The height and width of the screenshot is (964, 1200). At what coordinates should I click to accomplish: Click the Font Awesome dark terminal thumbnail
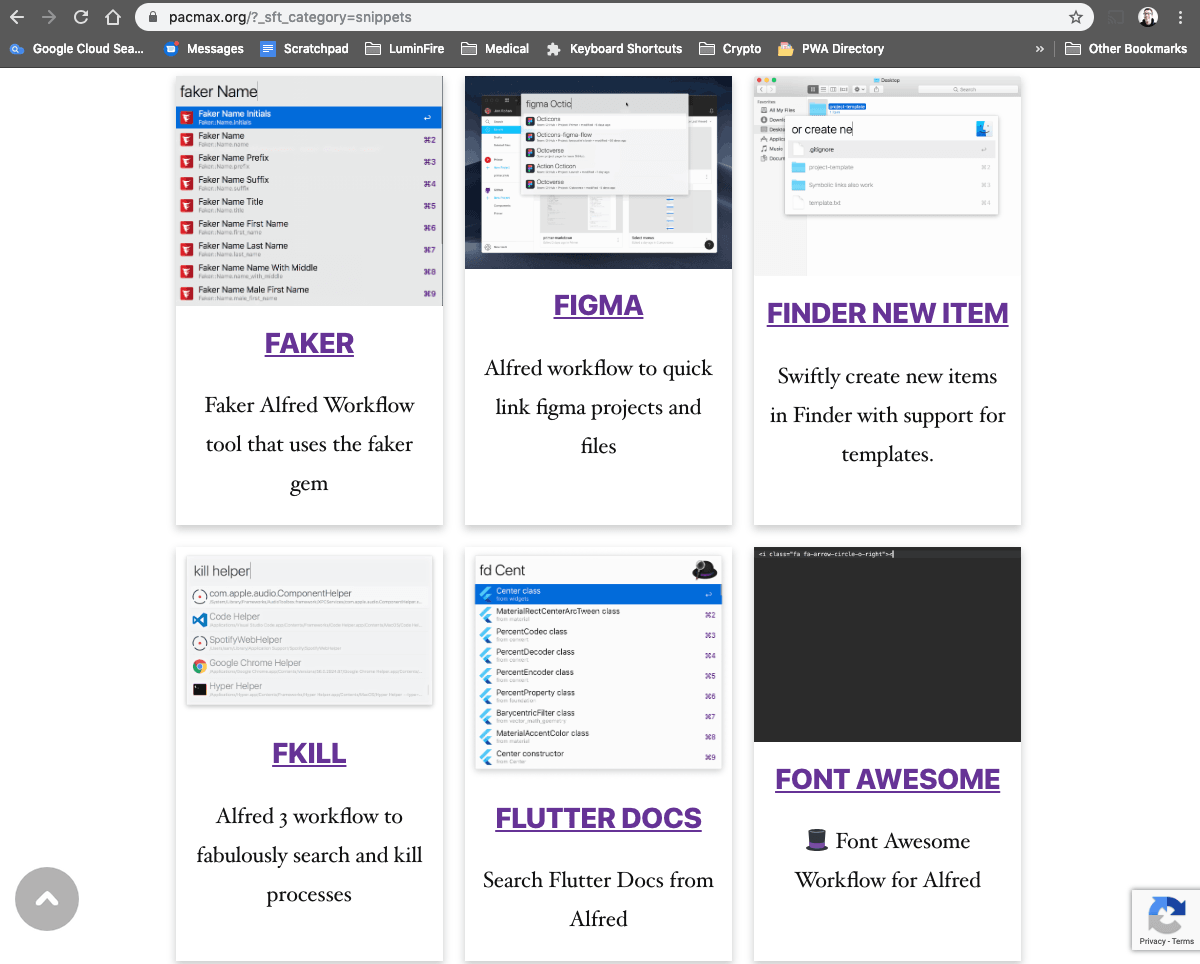click(887, 644)
